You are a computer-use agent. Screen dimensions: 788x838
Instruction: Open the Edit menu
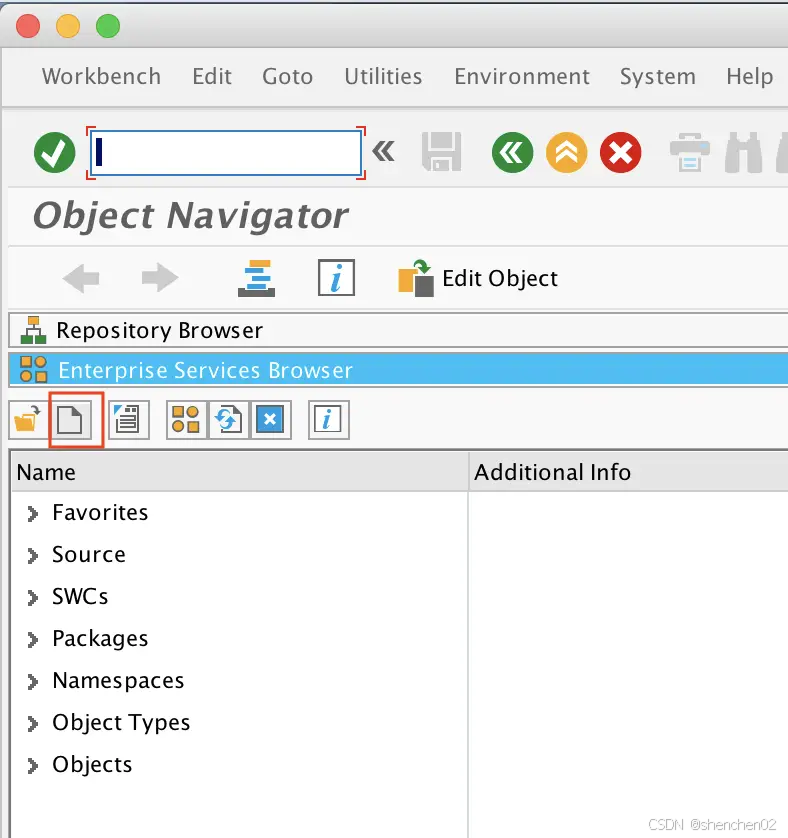click(212, 76)
